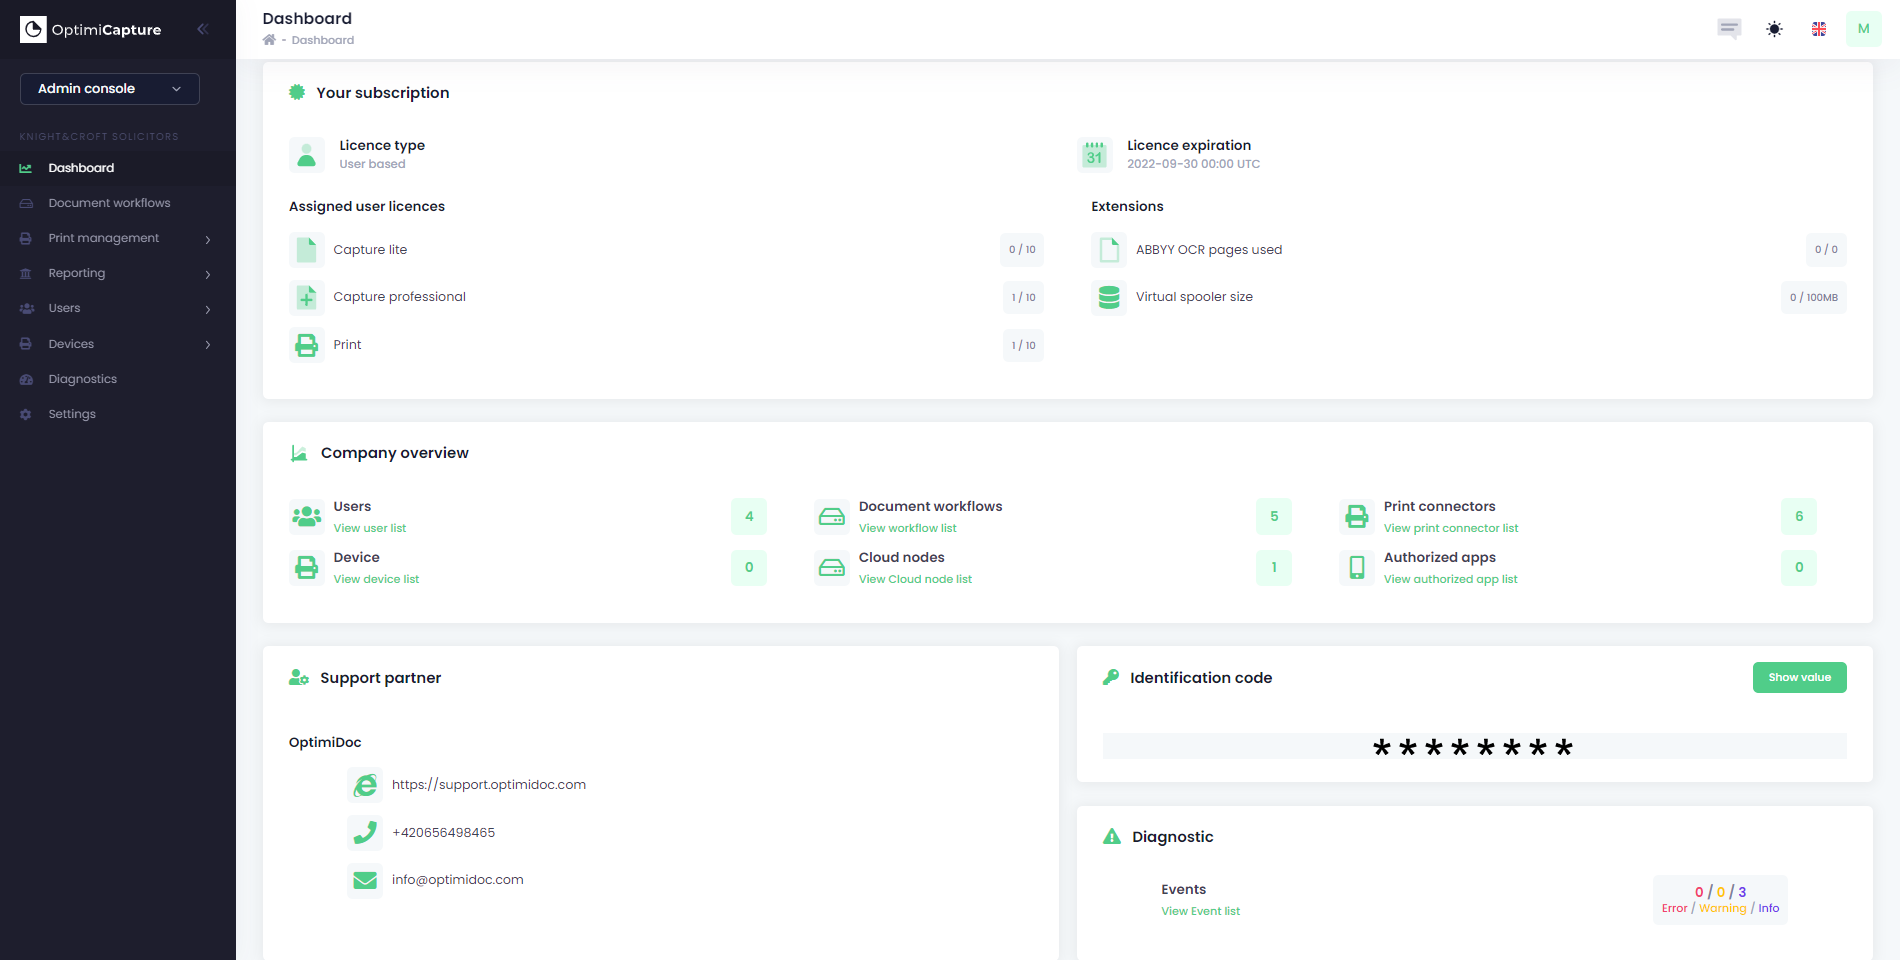This screenshot has width=1900, height=960.
Task: Open the user avatar M menu
Action: pos(1863,29)
